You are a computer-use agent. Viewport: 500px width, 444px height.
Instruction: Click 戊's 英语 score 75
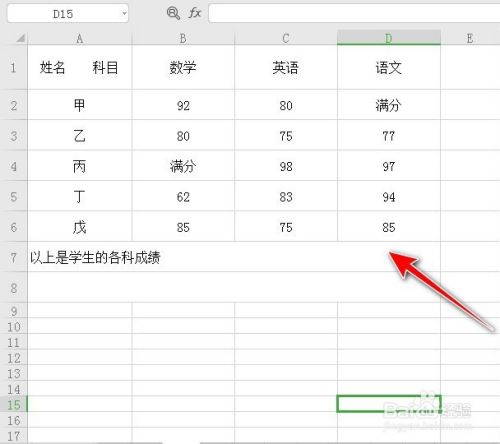coord(286,227)
